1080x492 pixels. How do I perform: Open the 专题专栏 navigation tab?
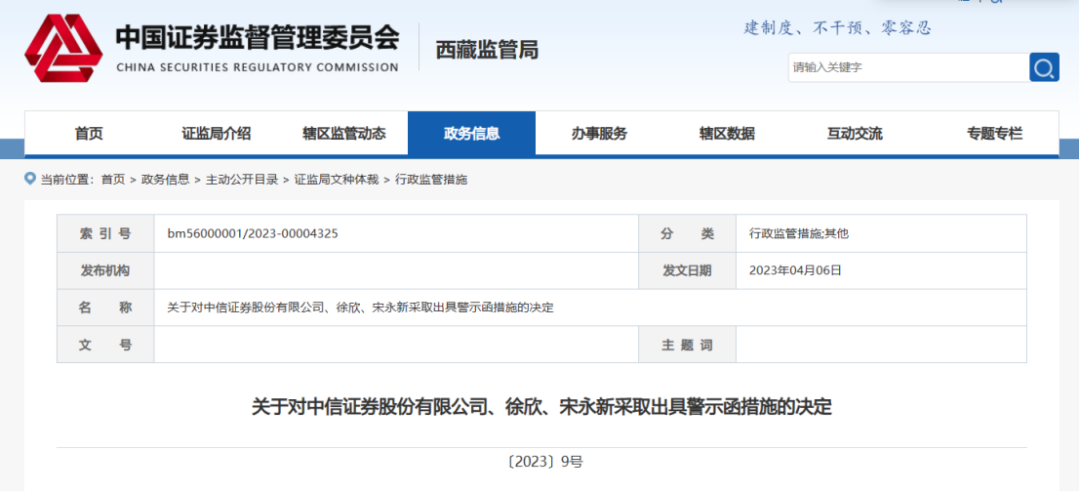point(994,134)
